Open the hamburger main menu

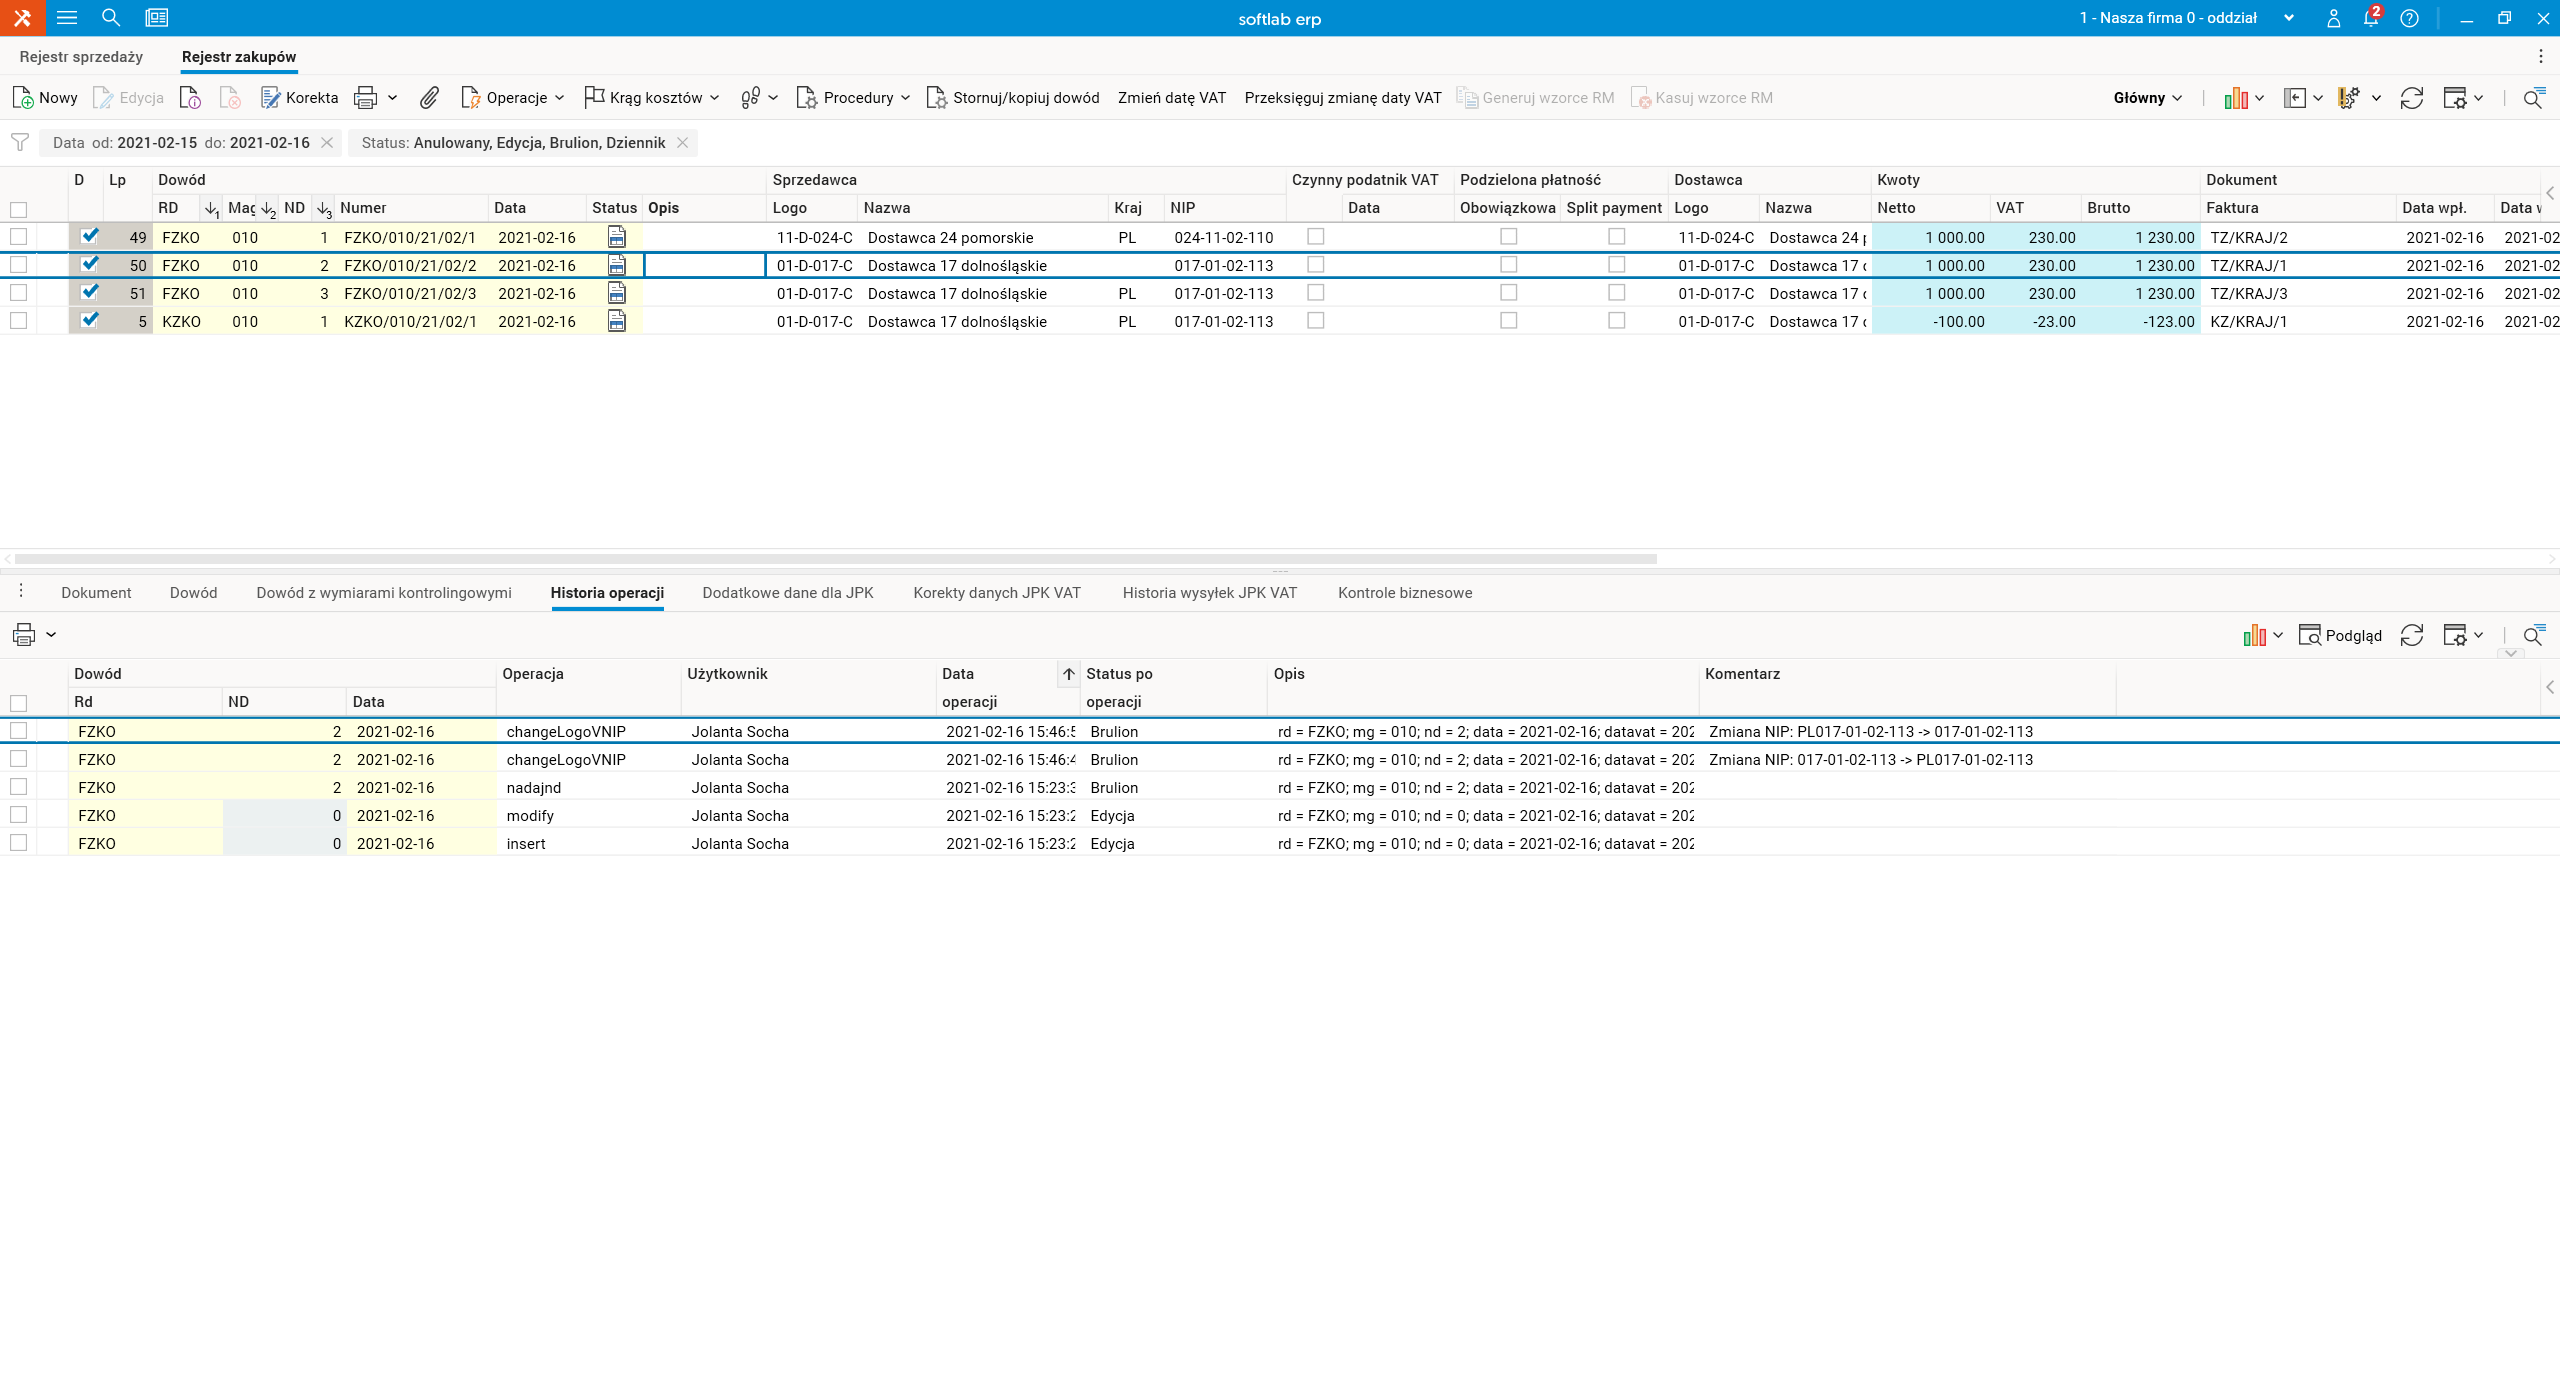tap(67, 18)
